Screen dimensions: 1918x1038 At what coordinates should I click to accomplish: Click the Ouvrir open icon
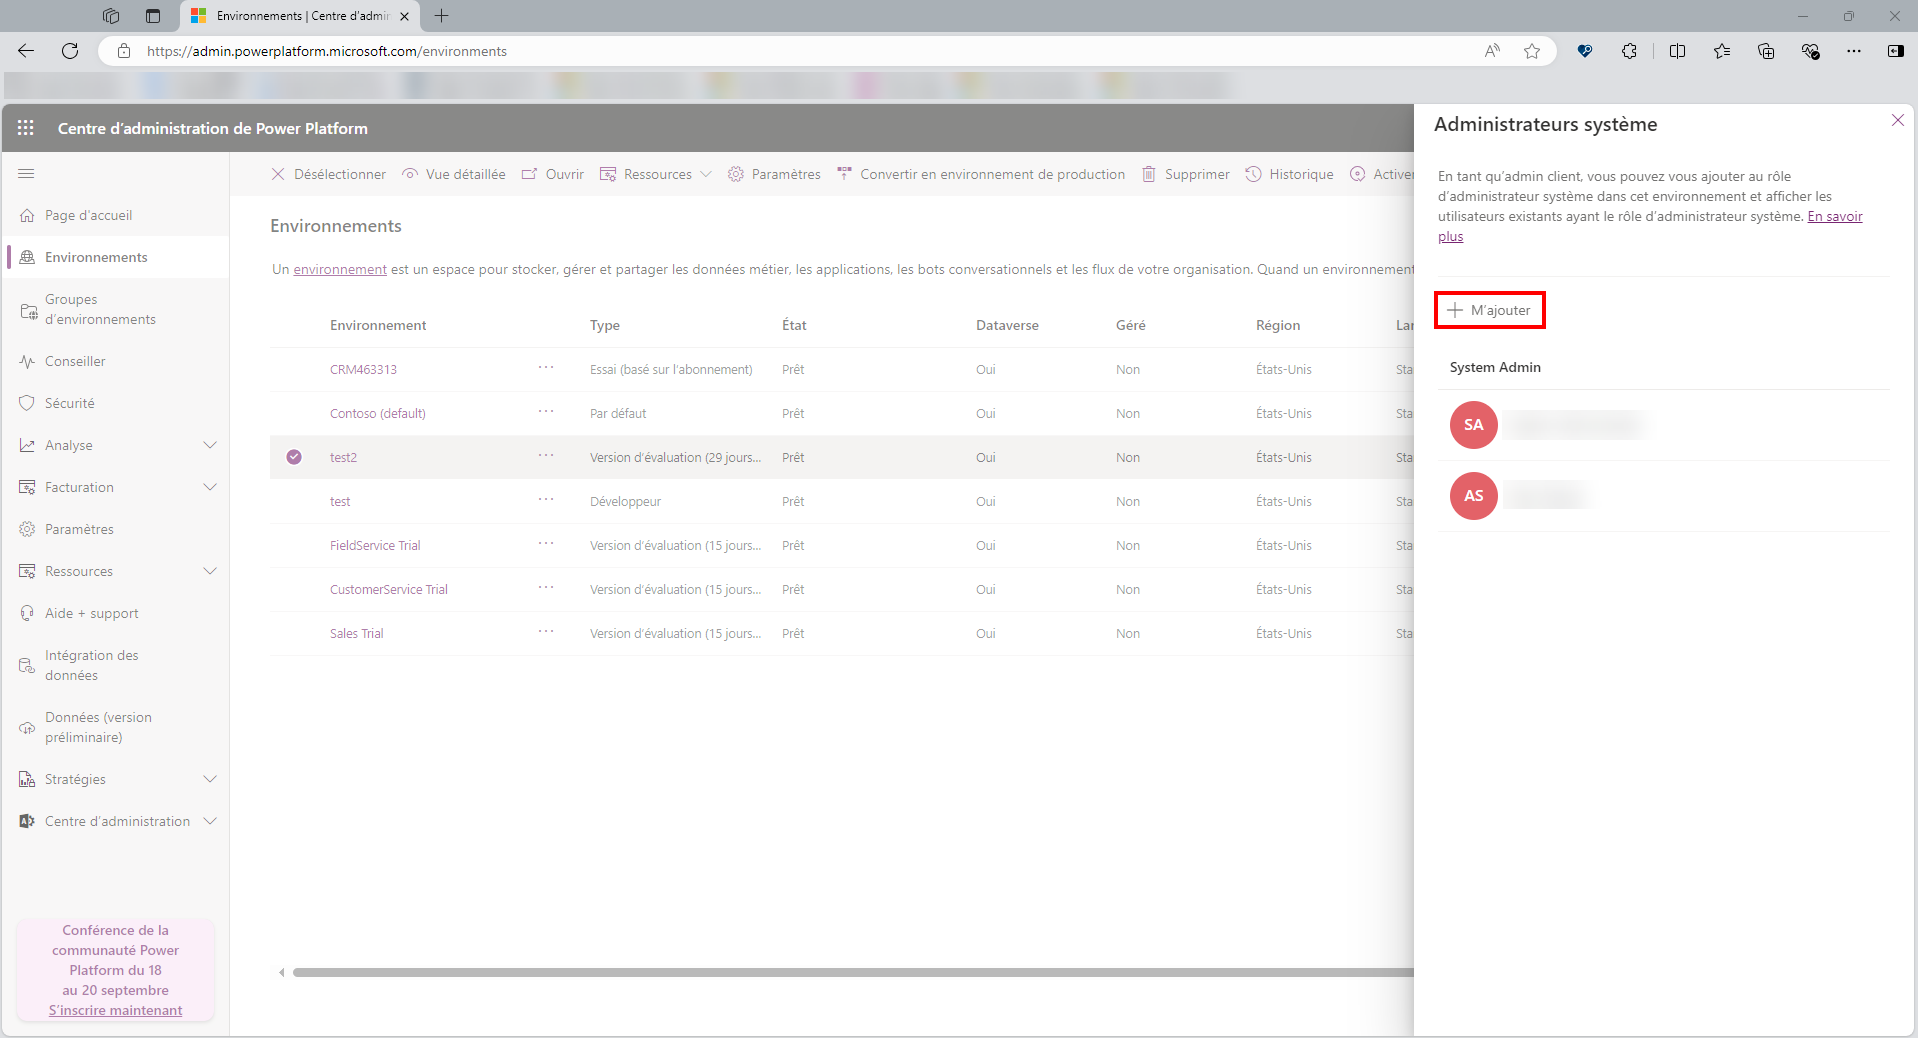point(530,174)
